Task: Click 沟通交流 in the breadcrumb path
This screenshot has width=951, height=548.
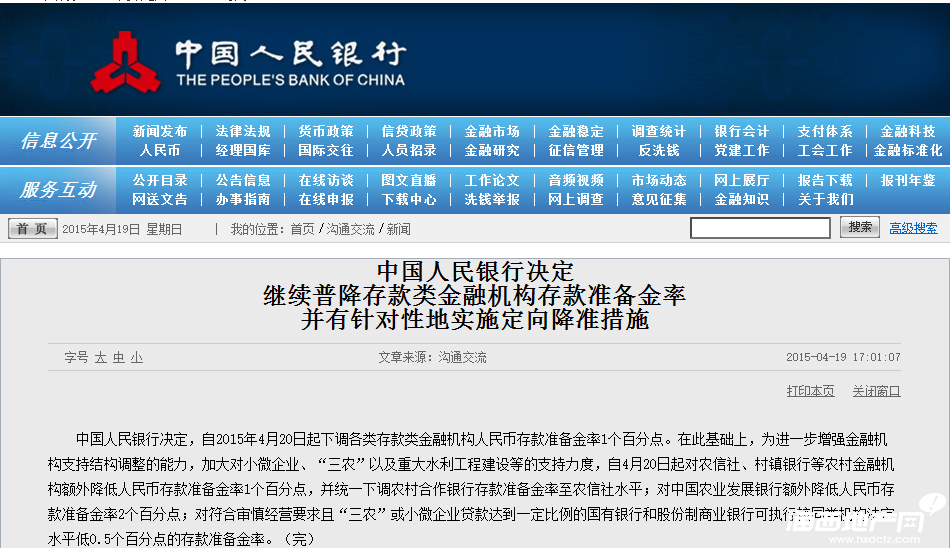Action: [351, 229]
